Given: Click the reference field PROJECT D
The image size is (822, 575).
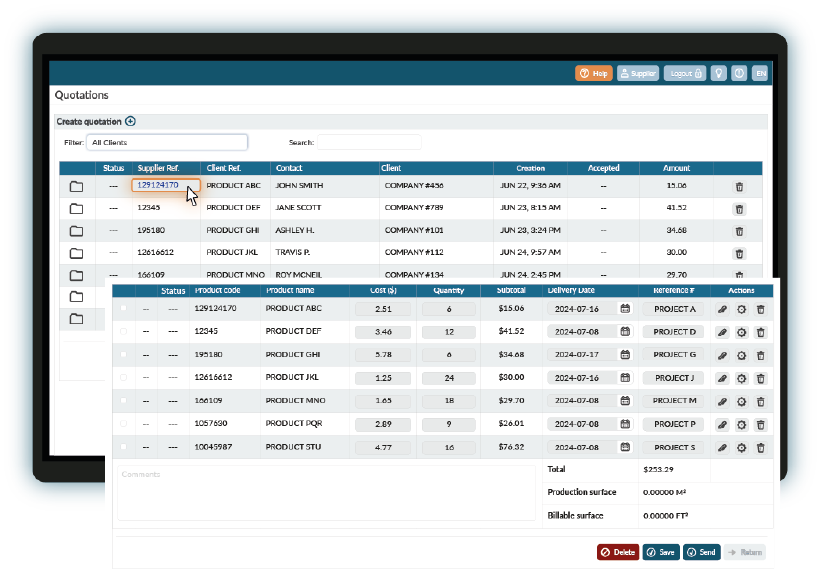Looking at the screenshot, I should coord(674,332).
